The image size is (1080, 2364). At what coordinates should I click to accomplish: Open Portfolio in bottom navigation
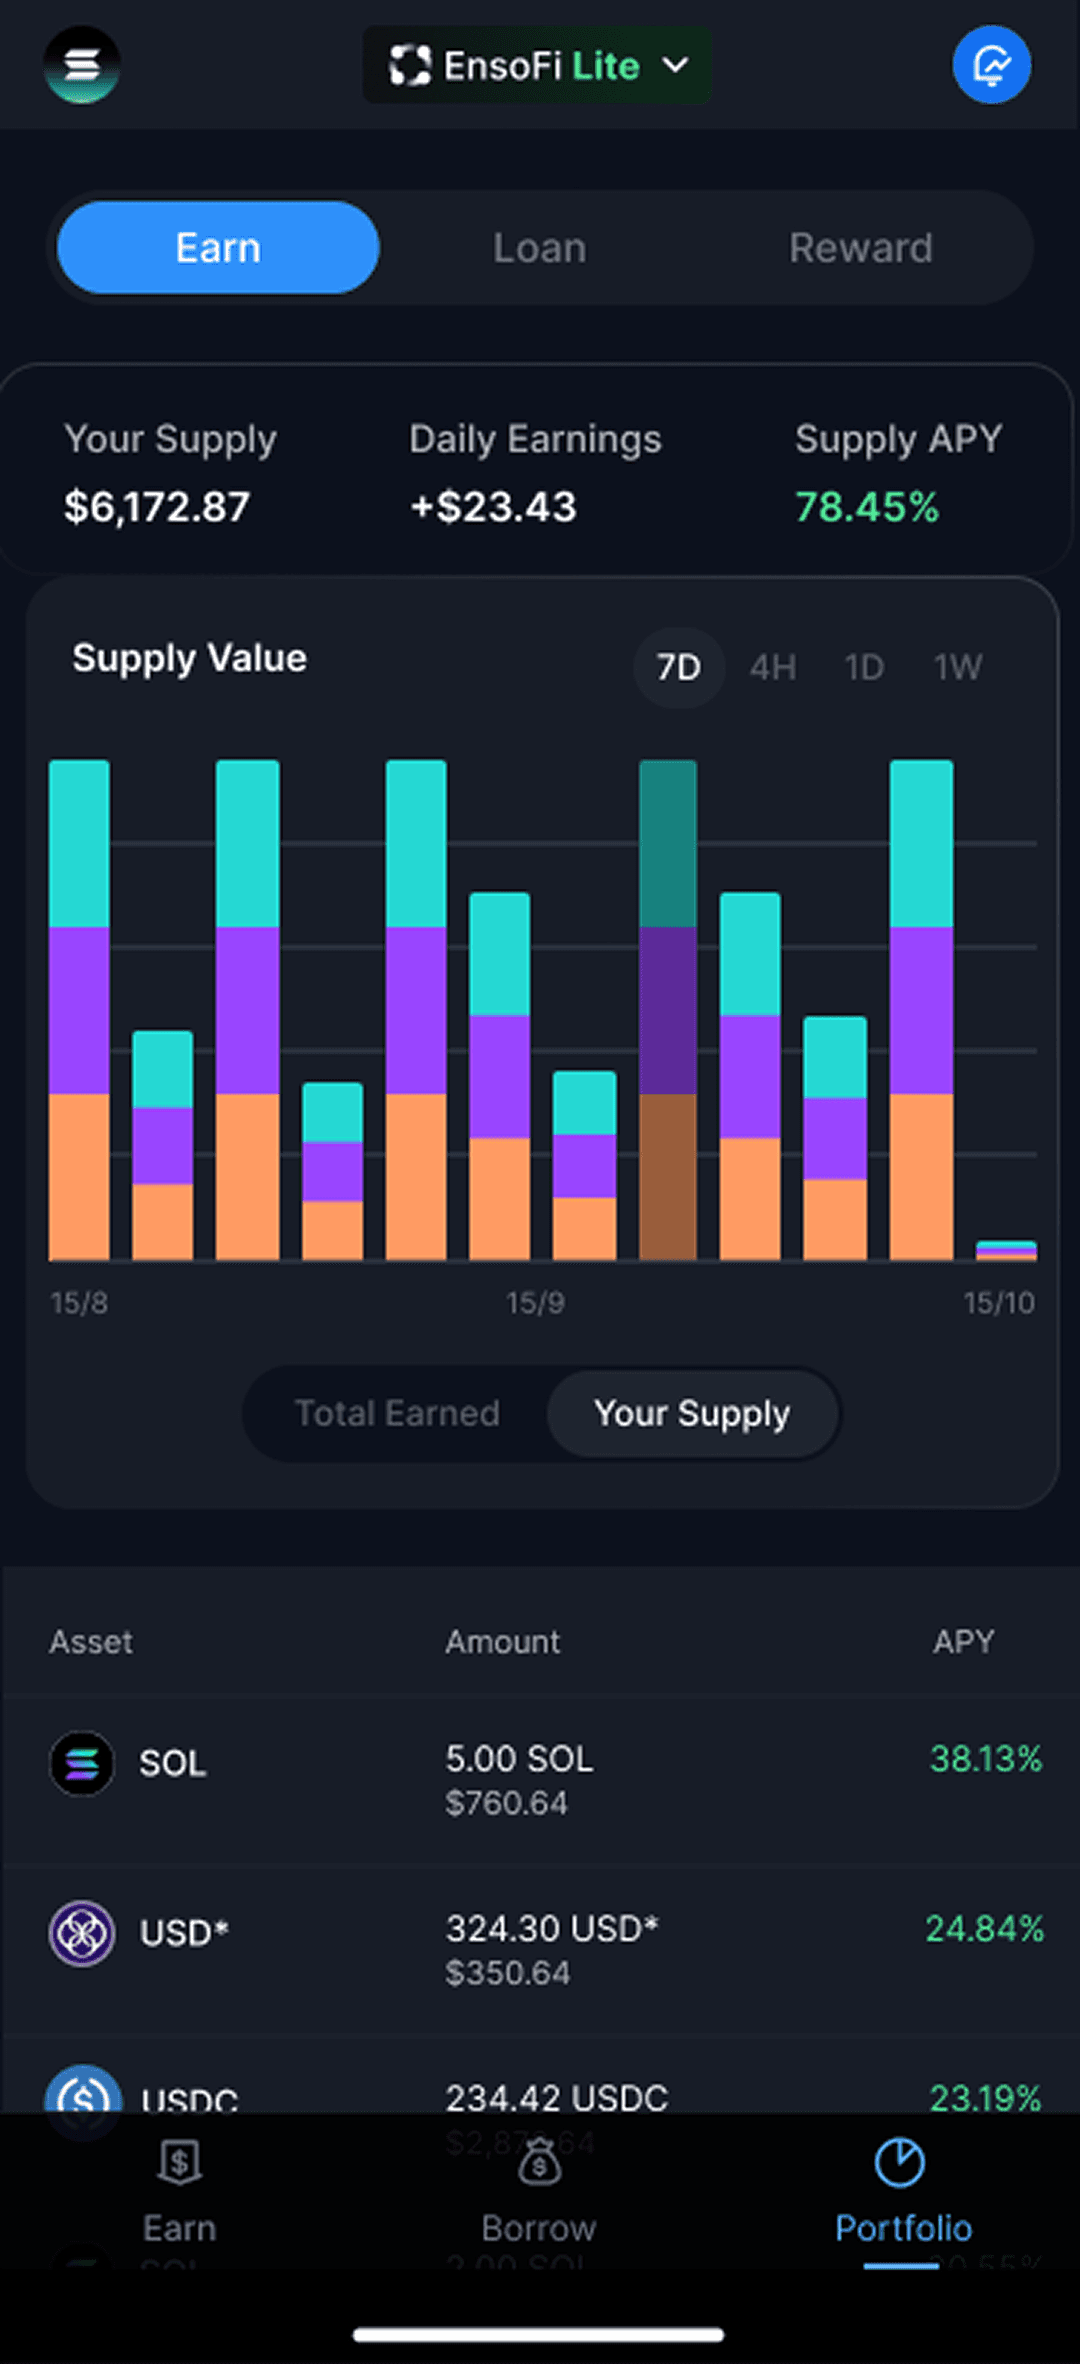pyautogui.click(x=903, y=2190)
